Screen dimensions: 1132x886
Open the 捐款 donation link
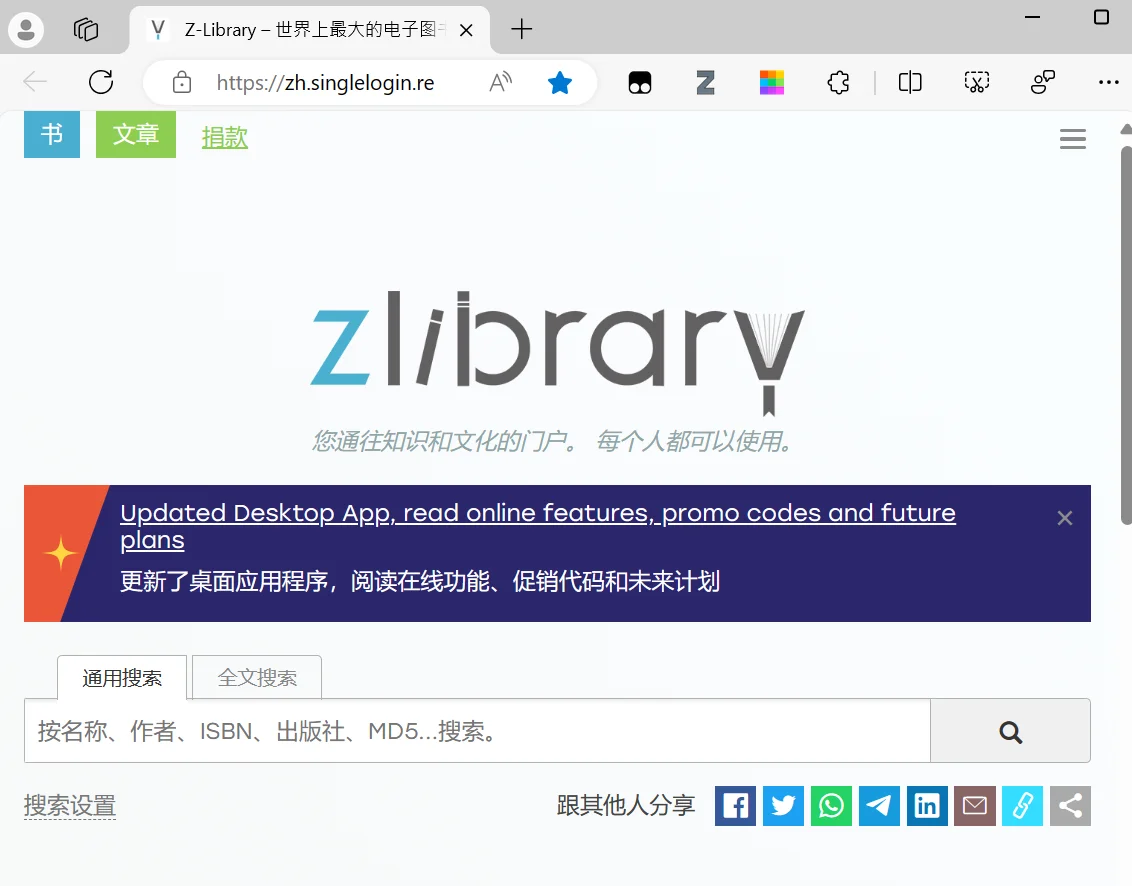tap(225, 137)
